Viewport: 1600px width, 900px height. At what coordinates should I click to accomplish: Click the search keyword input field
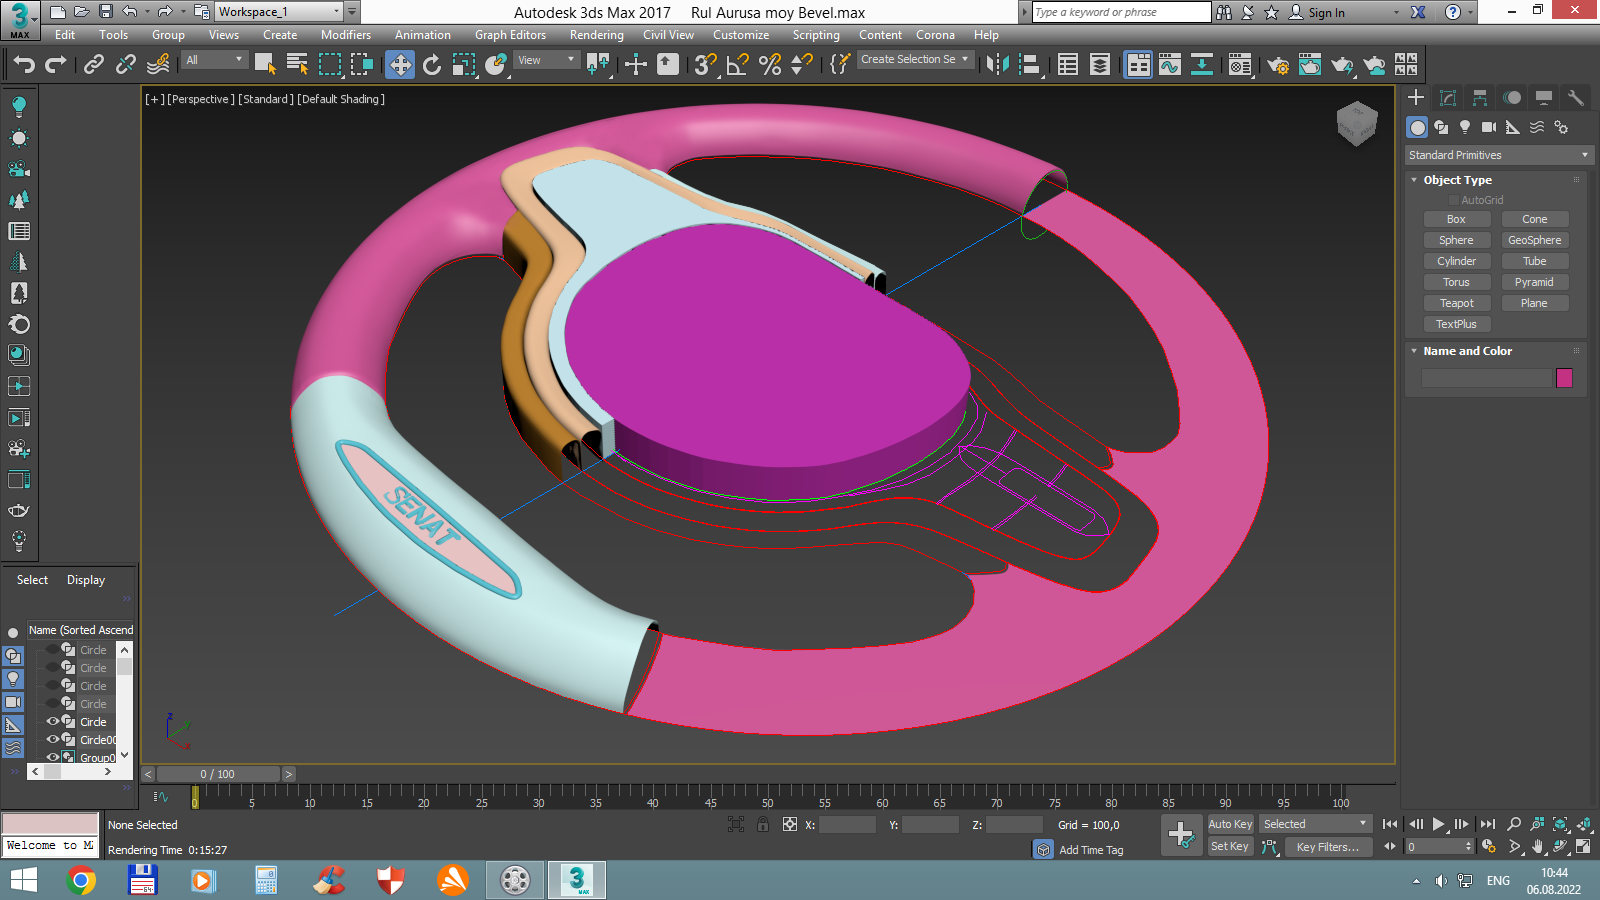[x=1121, y=12]
